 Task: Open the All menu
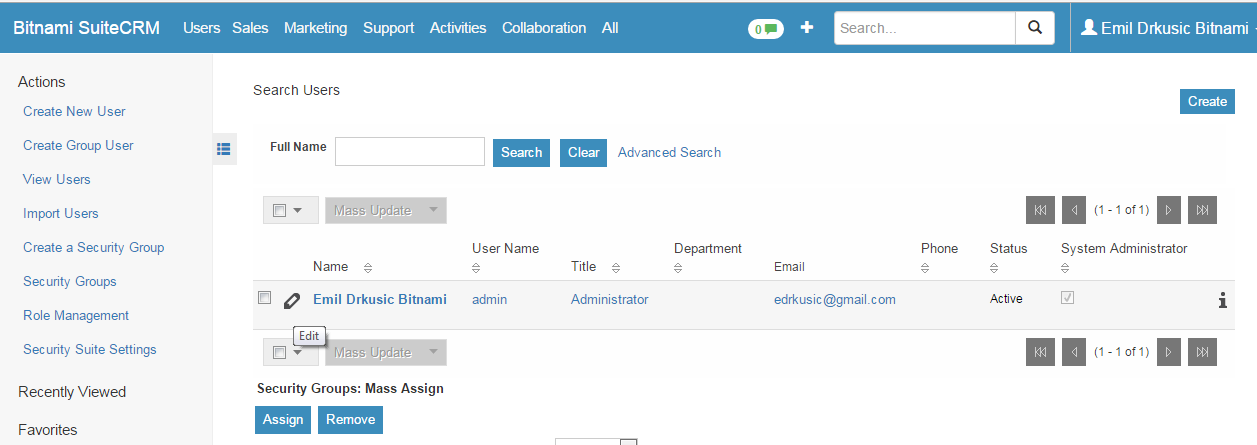pyautogui.click(x=610, y=28)
